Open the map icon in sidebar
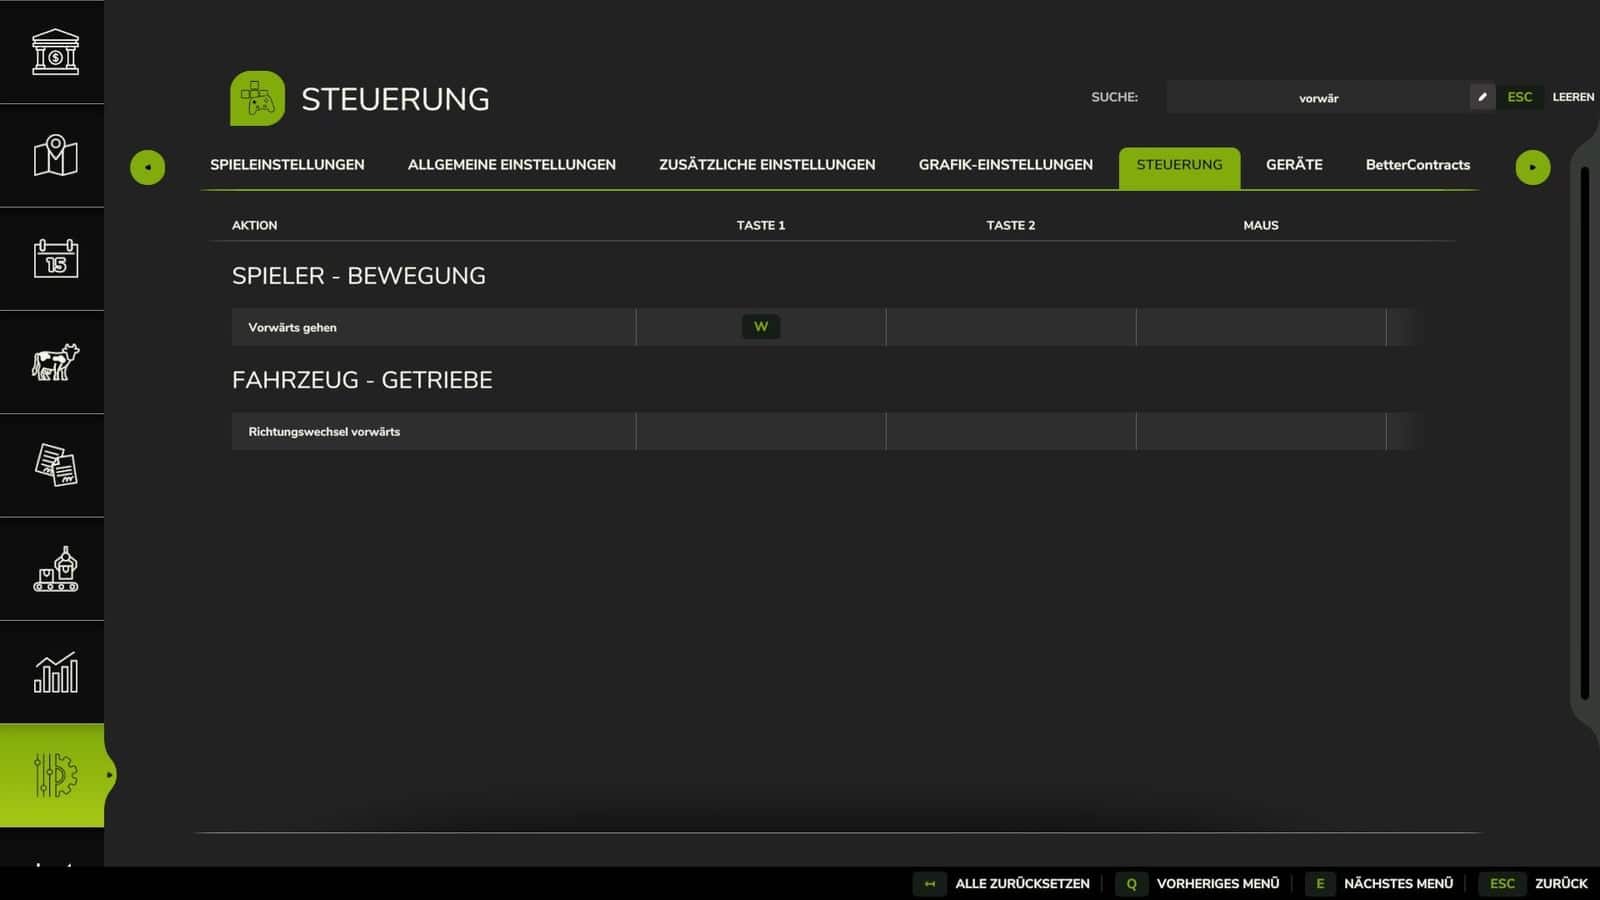Screen dimensions: 1600x900 [x=55, y=155]
